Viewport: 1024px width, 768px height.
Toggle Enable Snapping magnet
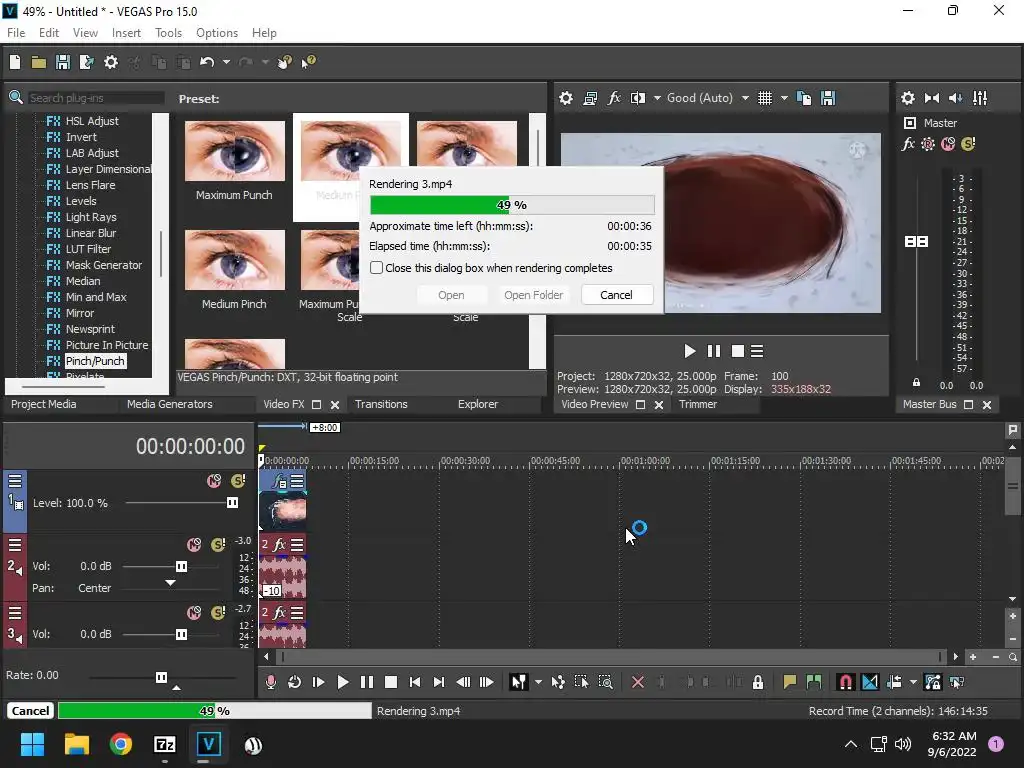846,682
